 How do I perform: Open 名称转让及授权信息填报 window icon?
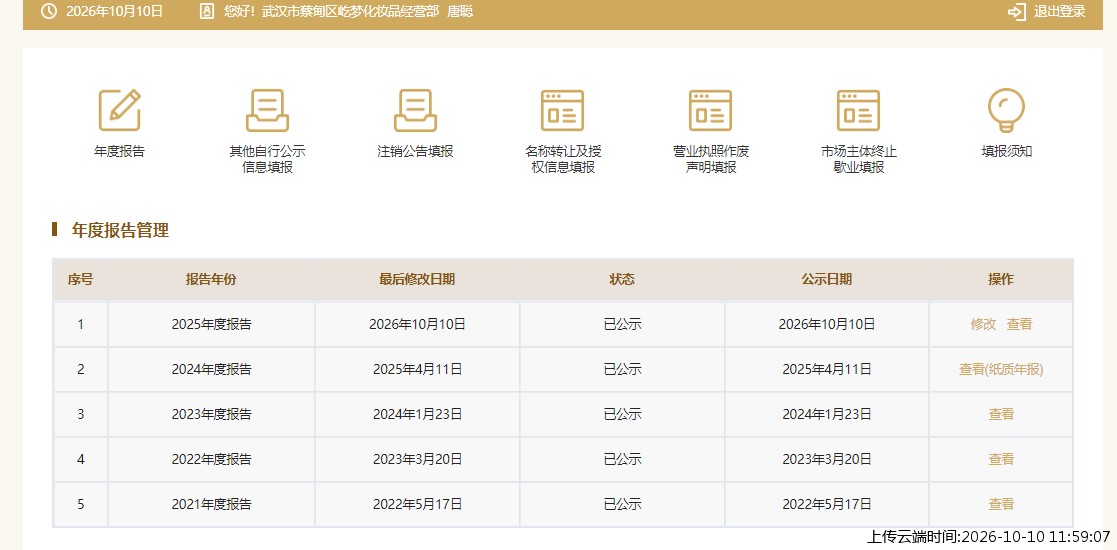click(x=562, y=110)
